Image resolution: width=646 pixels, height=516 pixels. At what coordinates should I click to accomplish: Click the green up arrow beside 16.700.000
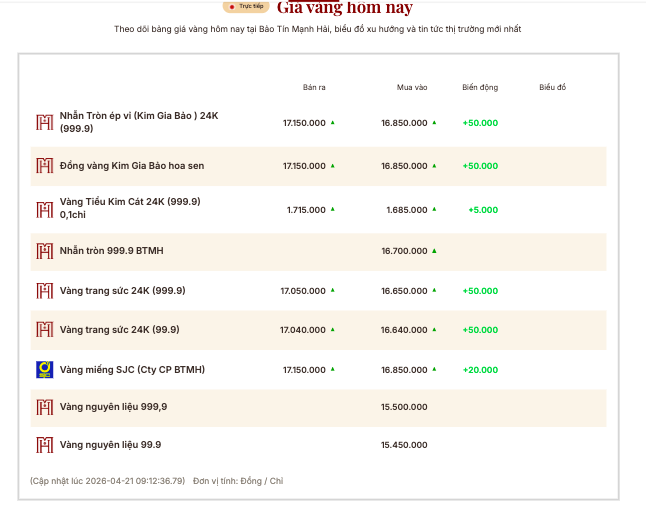(434, 250)
